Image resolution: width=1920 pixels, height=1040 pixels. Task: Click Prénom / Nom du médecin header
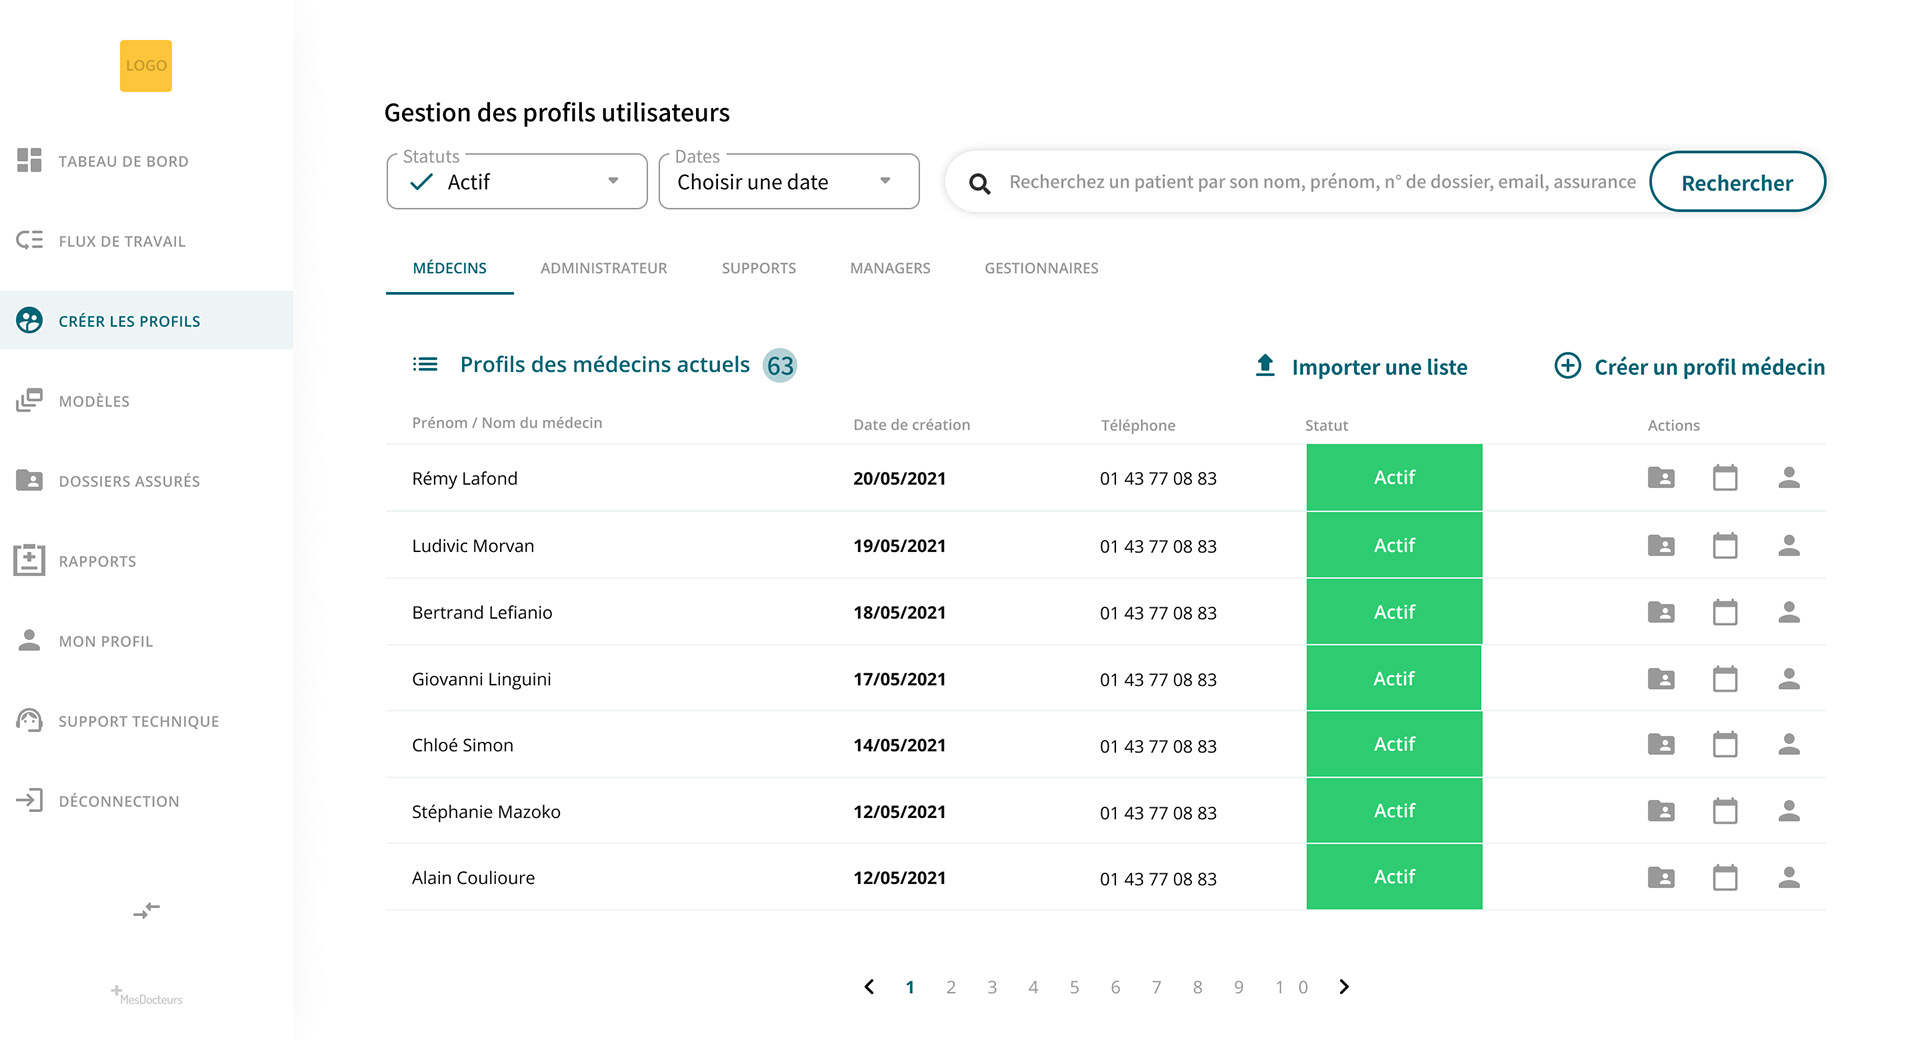click(507, 423)
